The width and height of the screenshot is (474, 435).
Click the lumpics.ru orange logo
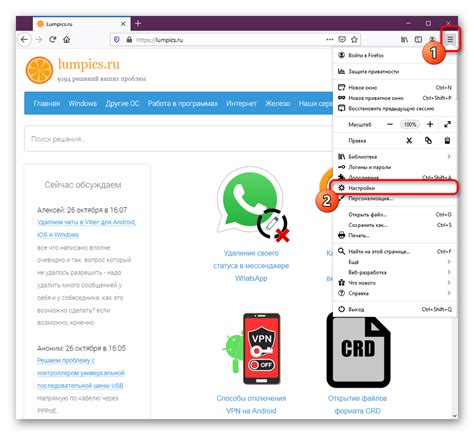pyautogui.click(x=39, y=70)
